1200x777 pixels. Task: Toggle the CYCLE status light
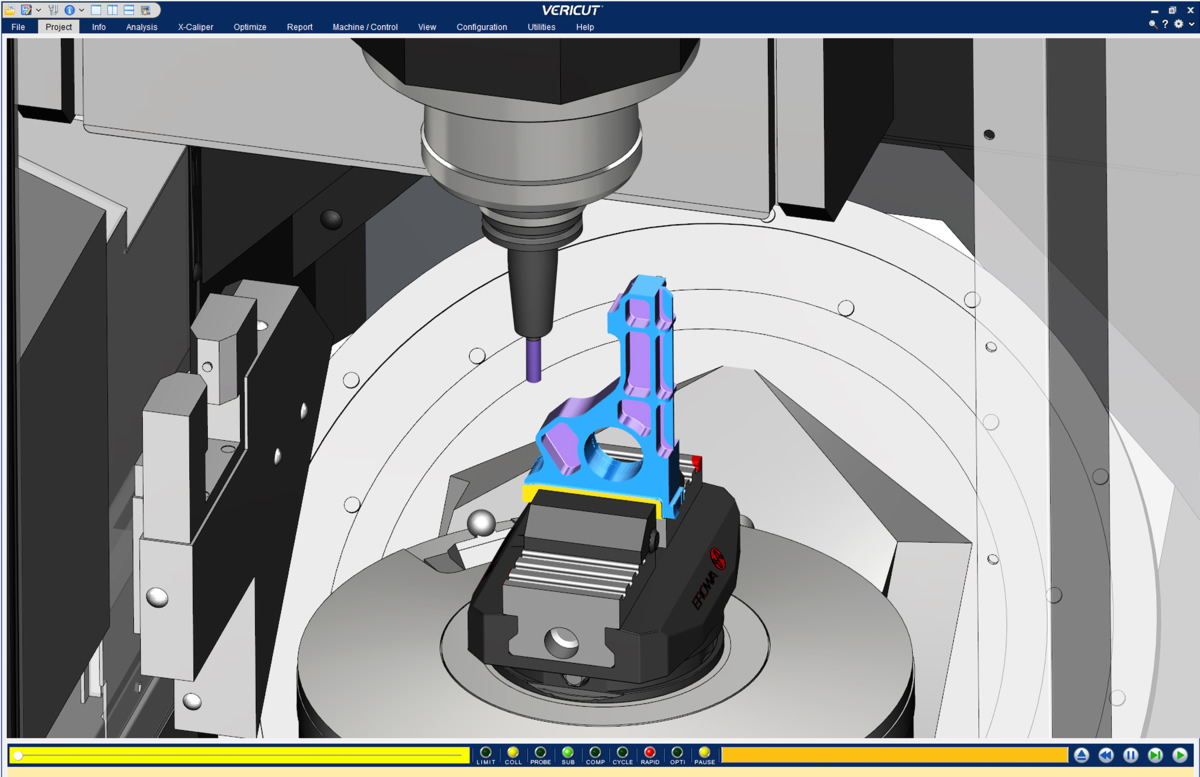point(622,752)
